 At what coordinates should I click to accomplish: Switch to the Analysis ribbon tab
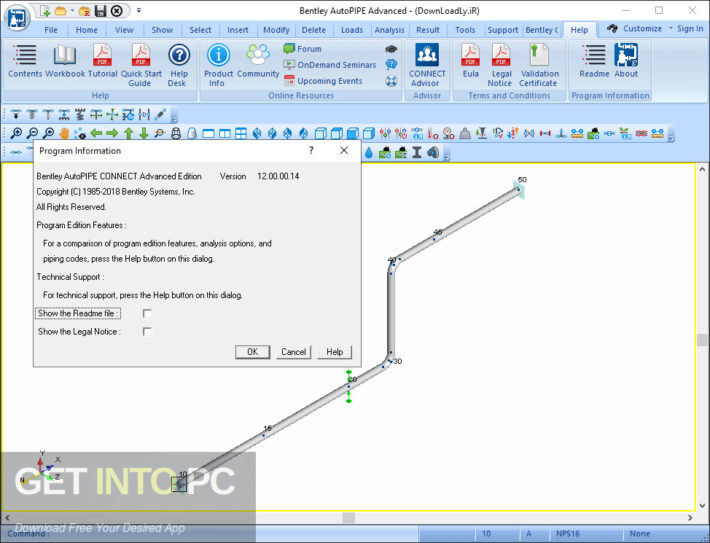[389, 30]
